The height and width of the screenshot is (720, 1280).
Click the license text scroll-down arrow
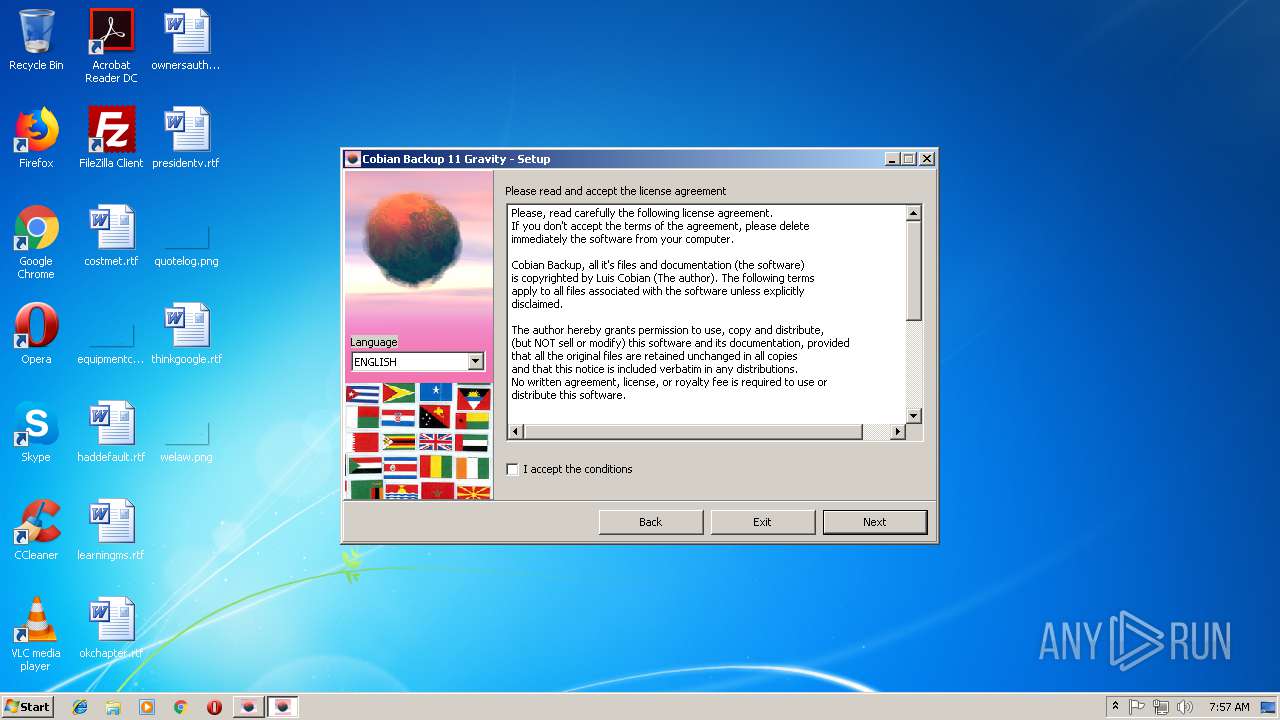click(913, 416)
